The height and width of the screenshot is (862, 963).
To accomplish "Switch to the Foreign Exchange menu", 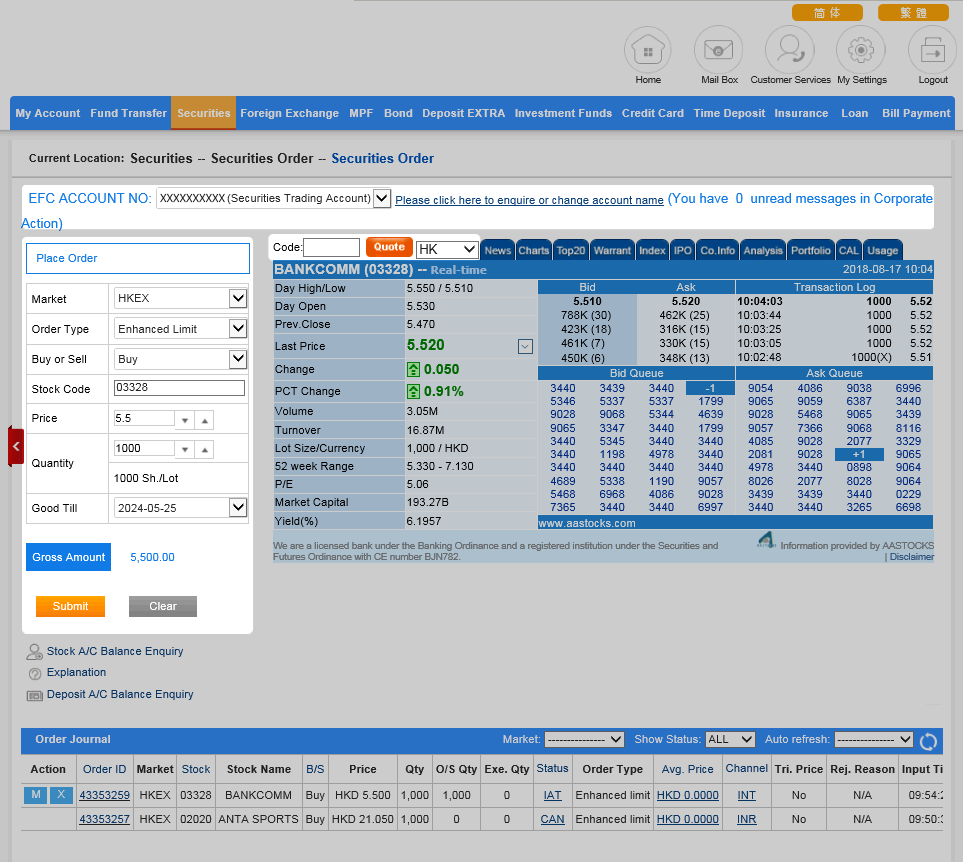I will pyautogui.click(x=289, y=113).
